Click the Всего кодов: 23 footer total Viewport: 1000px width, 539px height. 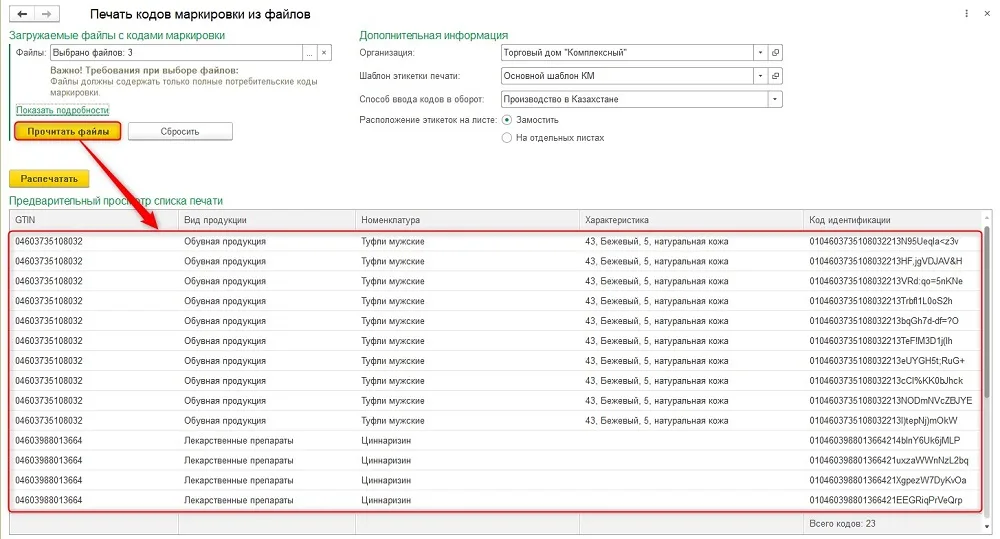coord(842,524)
